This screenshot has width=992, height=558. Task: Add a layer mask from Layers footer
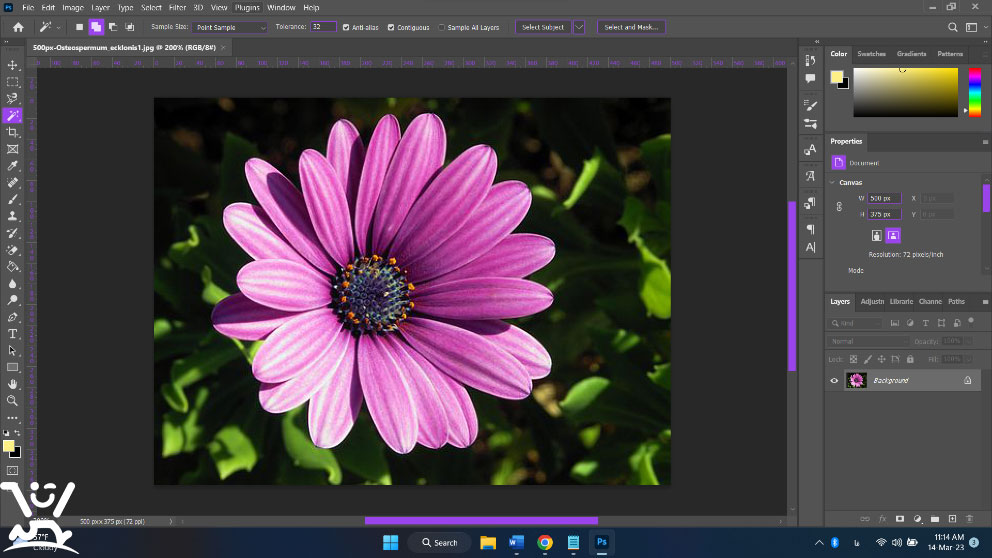pyautogui.click(x=900, y=519)
